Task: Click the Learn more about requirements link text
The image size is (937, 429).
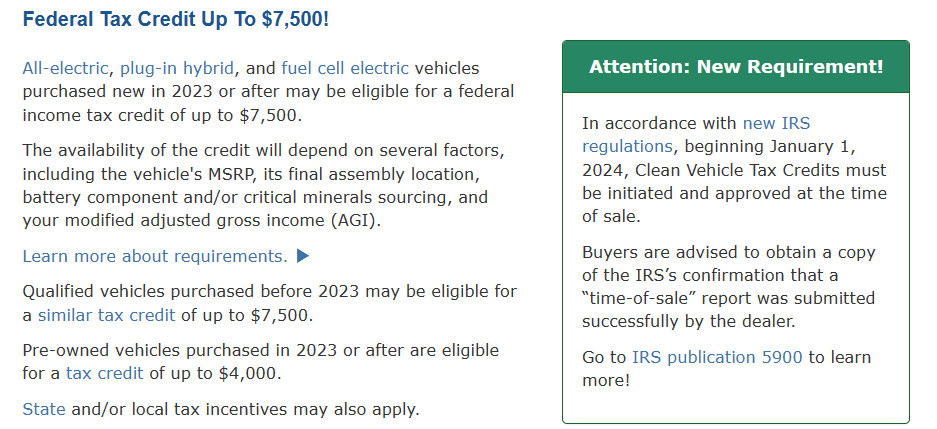Action: click(x=155, y=256)
